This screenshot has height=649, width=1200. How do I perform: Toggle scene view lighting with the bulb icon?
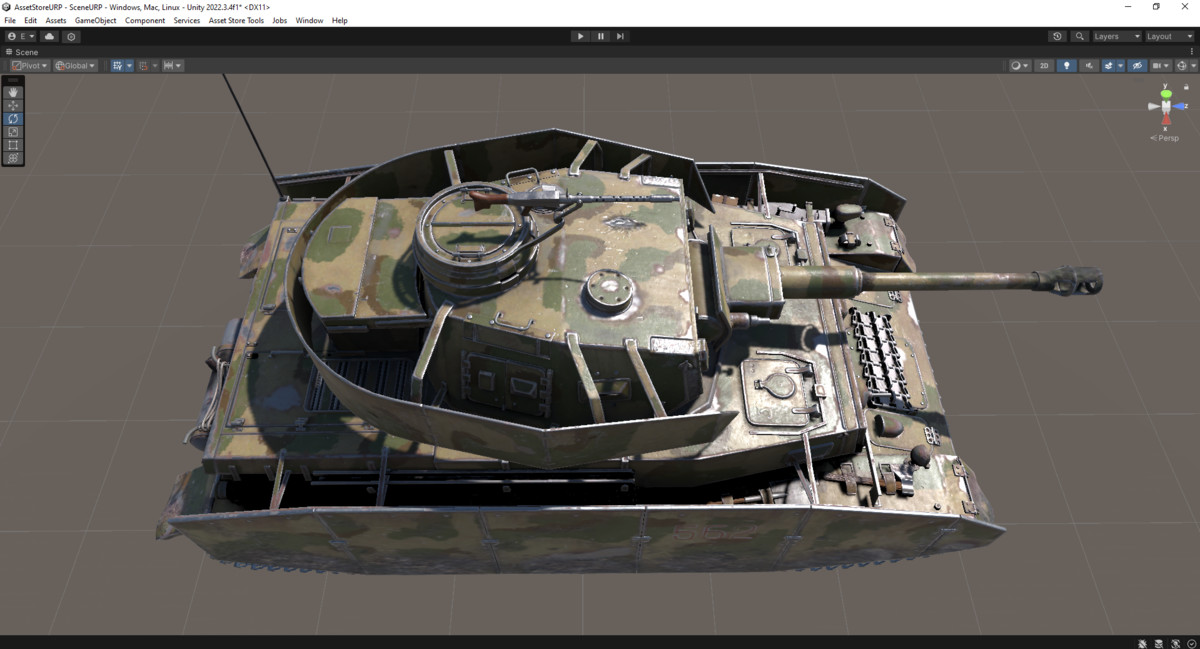click(1067, 65)
